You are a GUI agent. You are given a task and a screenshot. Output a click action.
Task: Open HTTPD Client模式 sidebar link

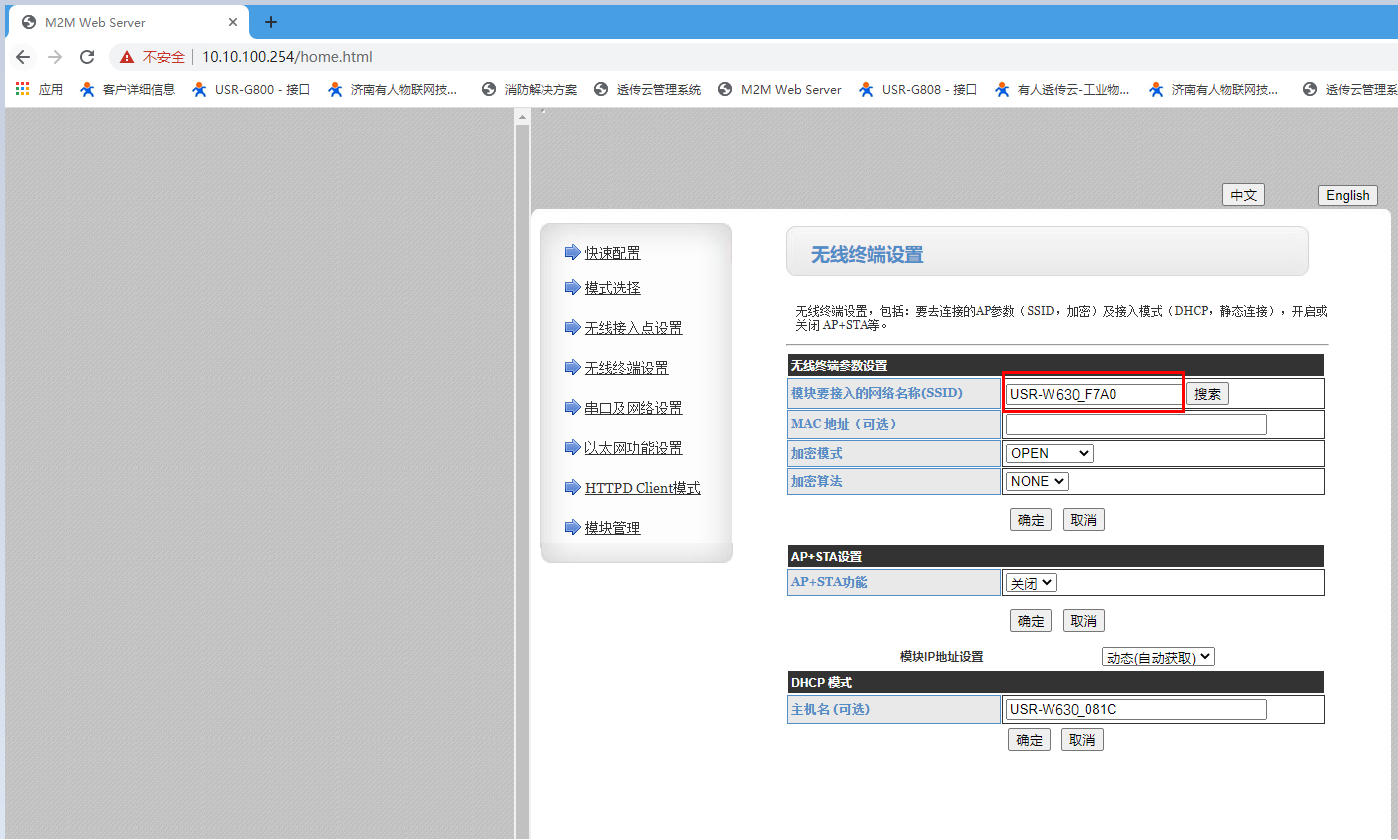(x=642, y=488)
